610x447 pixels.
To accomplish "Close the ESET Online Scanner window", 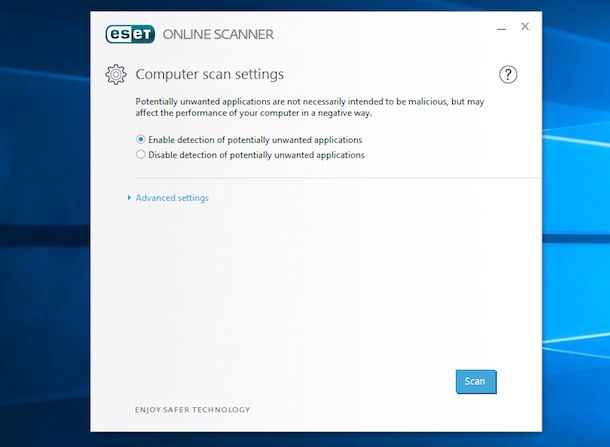I will click(x=525, y=26).
